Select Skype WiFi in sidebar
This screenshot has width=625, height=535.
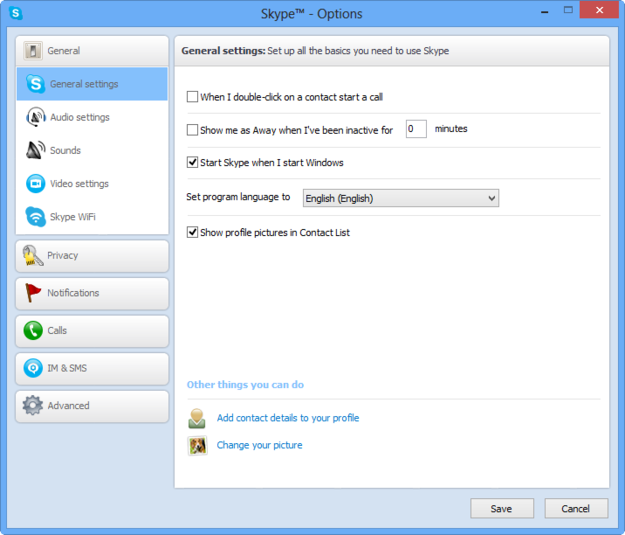pos(92,217)
